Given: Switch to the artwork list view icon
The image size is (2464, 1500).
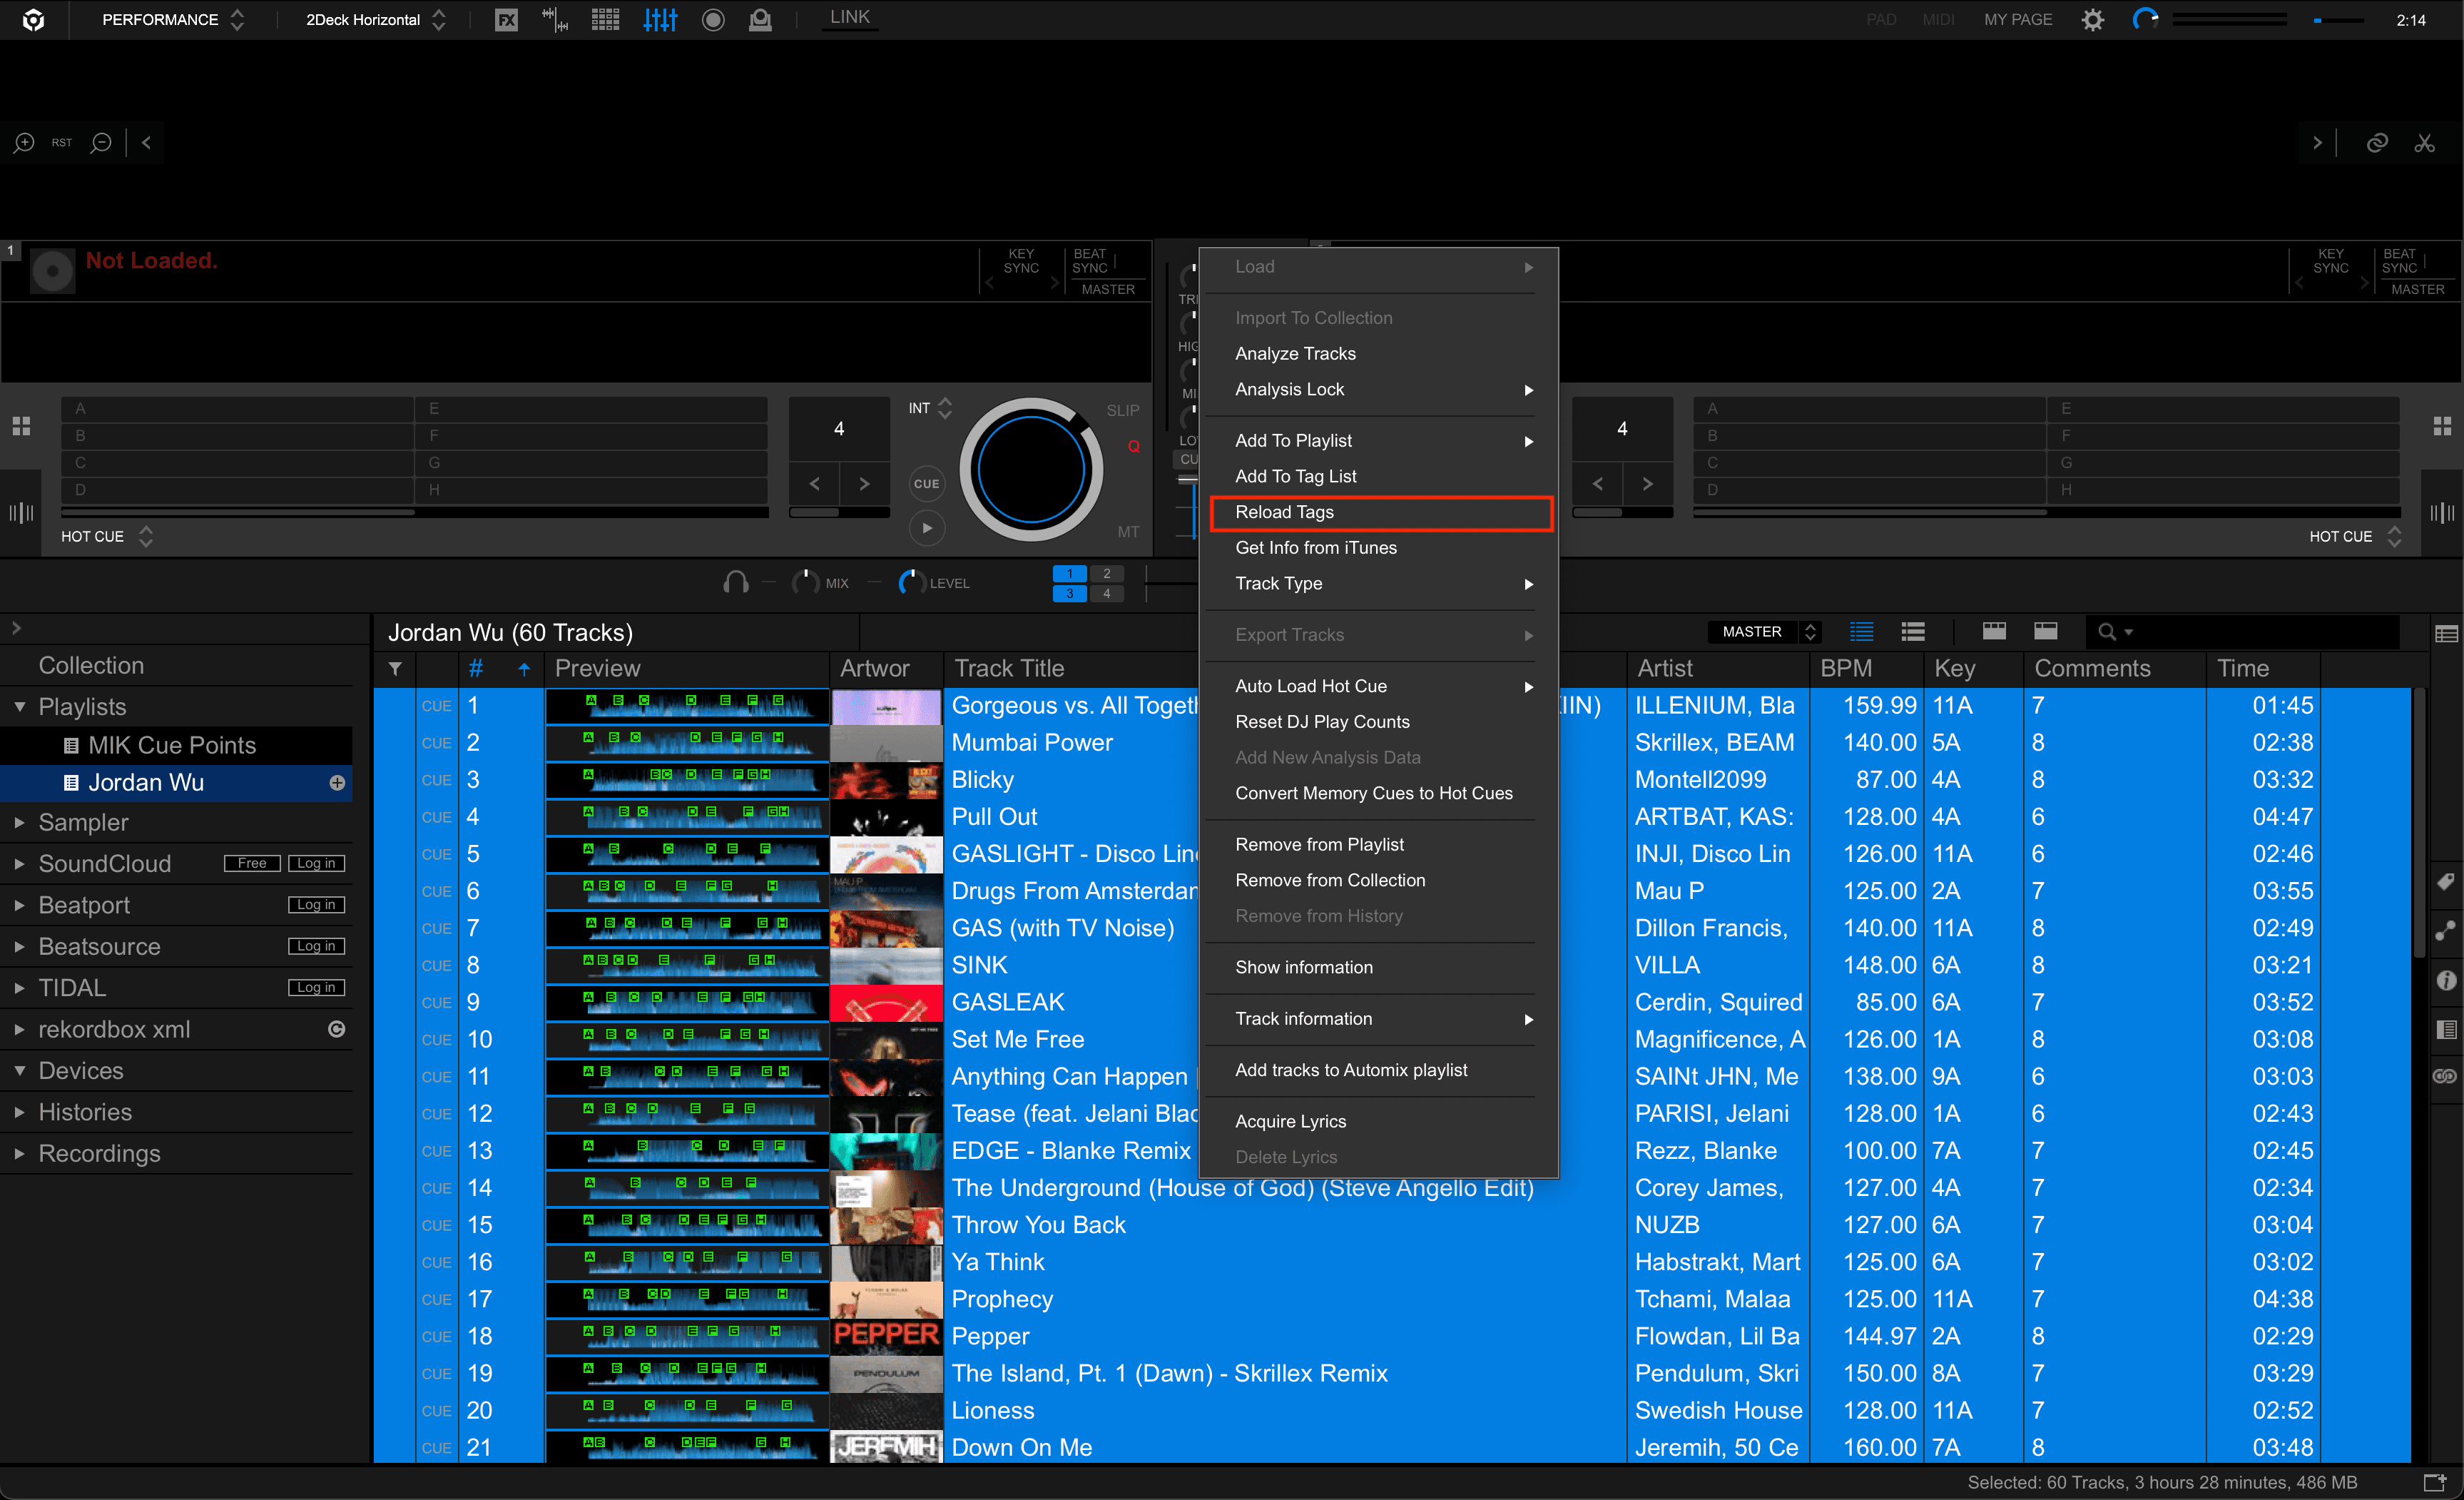Looking at the screenshot, I should 1913,632.
